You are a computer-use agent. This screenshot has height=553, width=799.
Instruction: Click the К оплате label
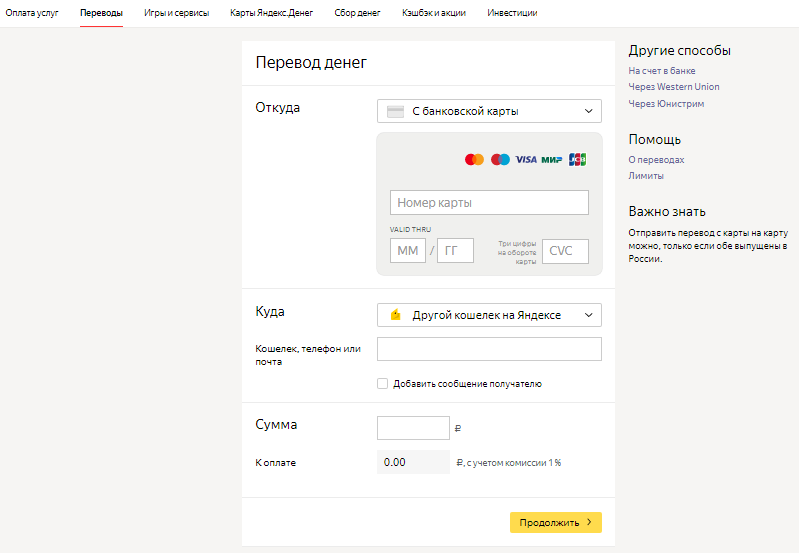[275, 463]
